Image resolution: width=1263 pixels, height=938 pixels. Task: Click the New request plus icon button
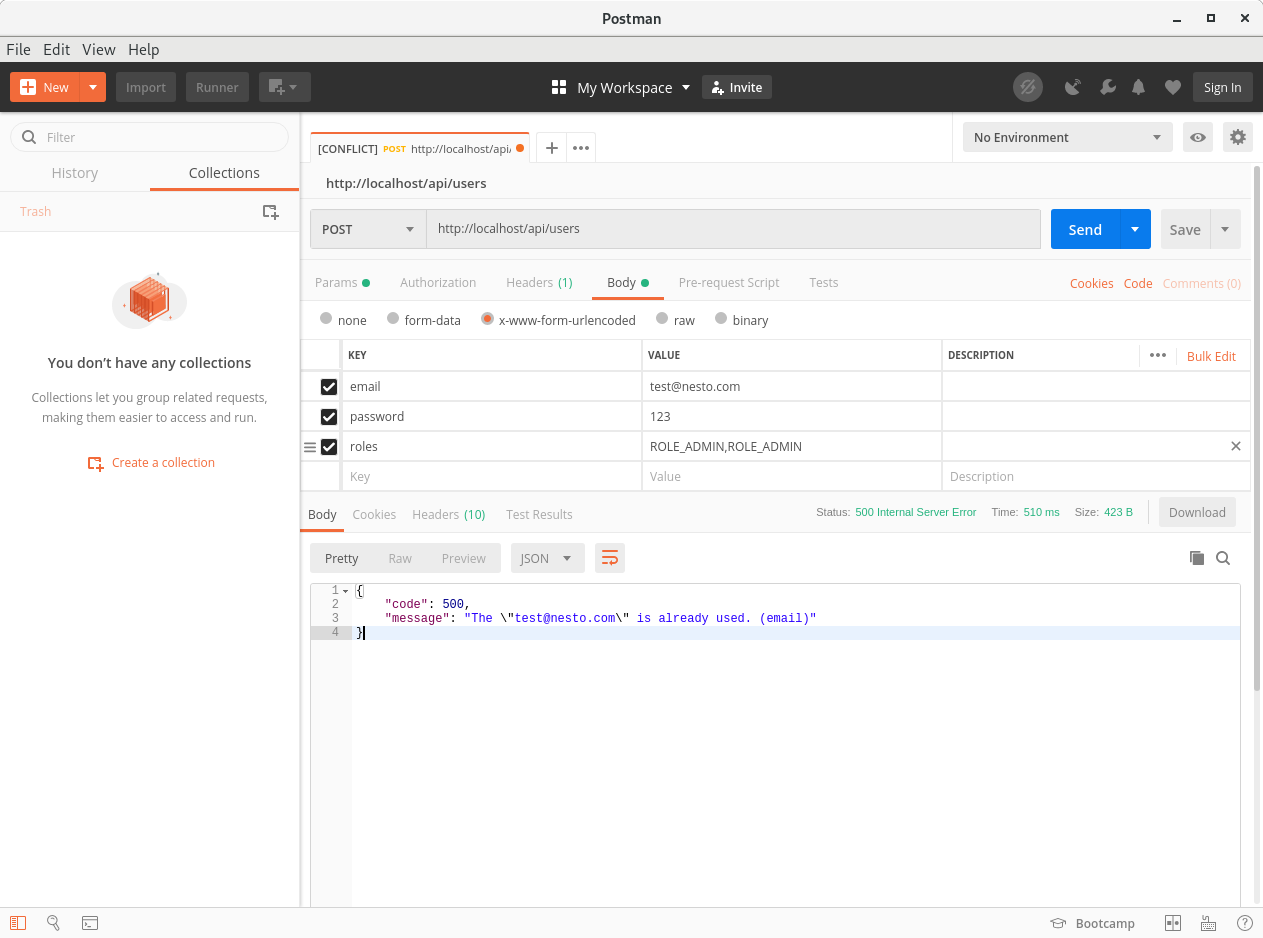tap(44, 87)
